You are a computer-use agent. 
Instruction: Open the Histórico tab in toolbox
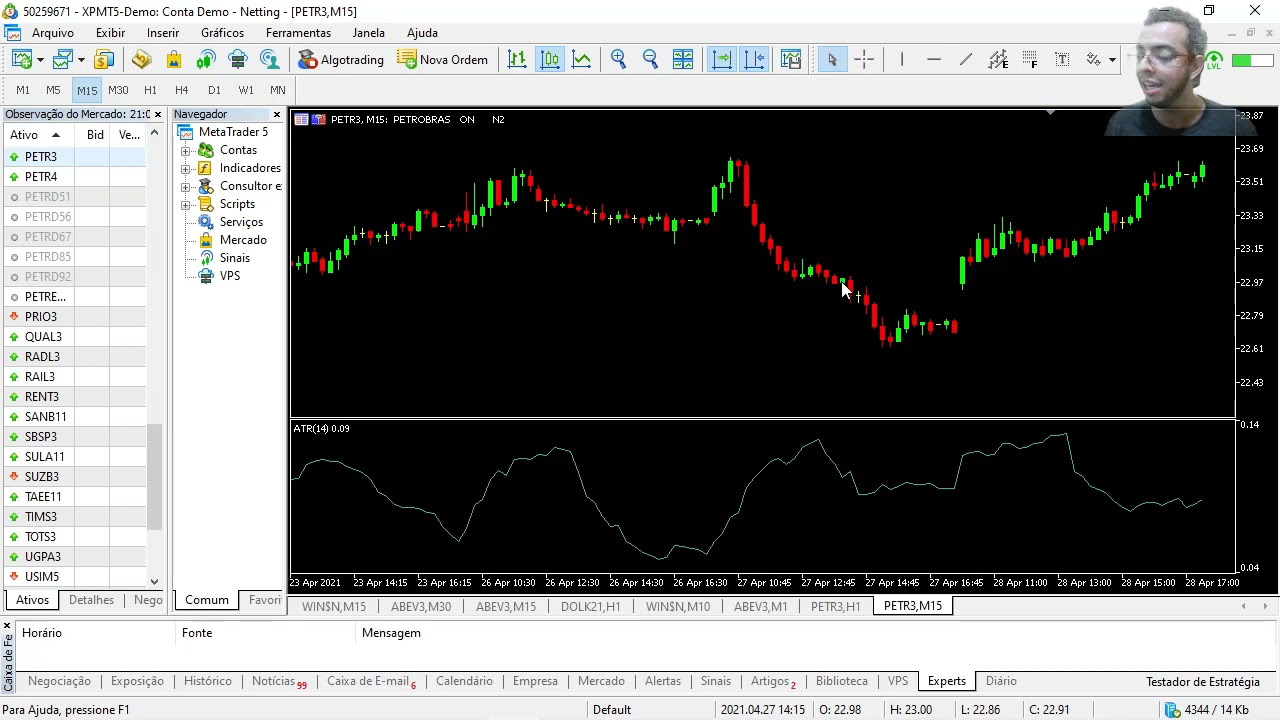coord(208,681)
